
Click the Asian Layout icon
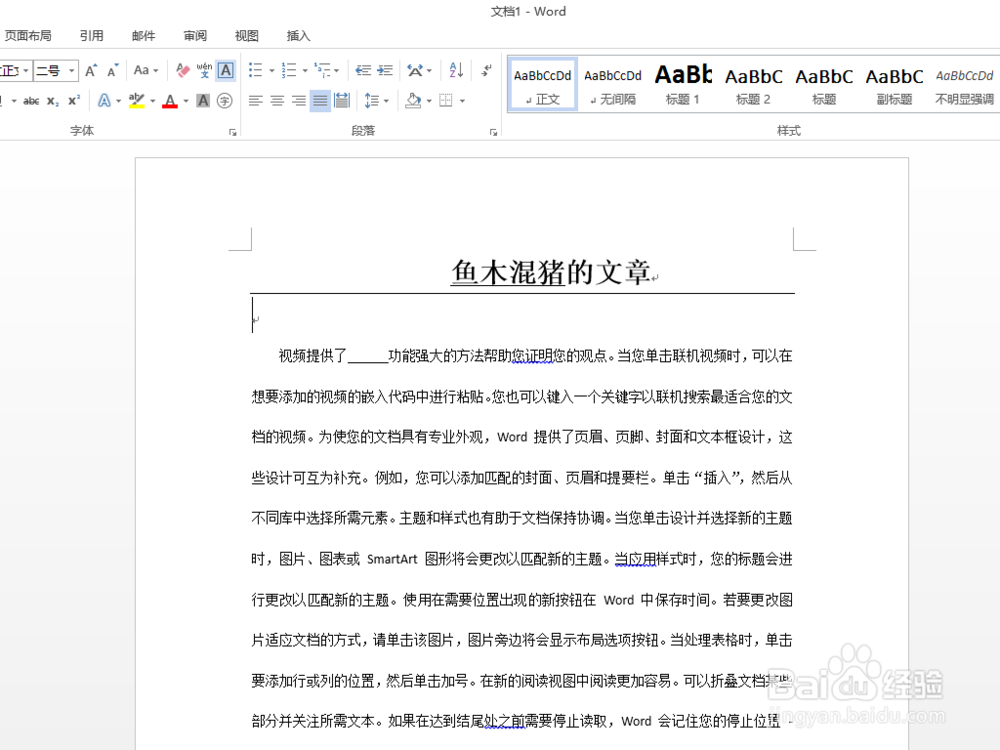415,70
